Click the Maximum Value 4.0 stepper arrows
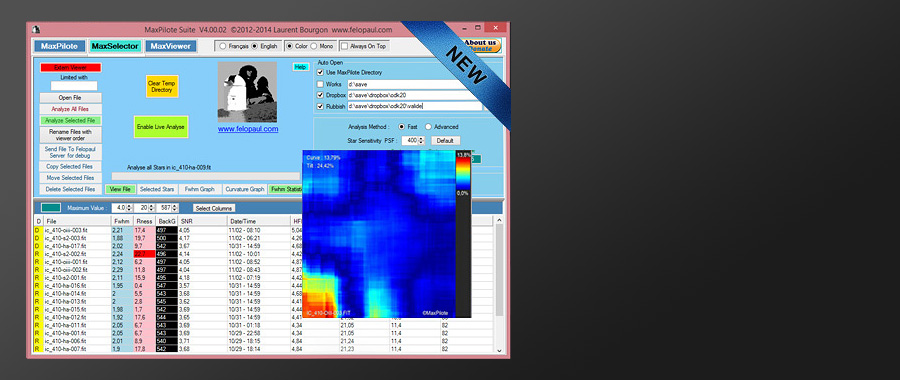This screenshot has height=380, width=900. pos(129,208)
